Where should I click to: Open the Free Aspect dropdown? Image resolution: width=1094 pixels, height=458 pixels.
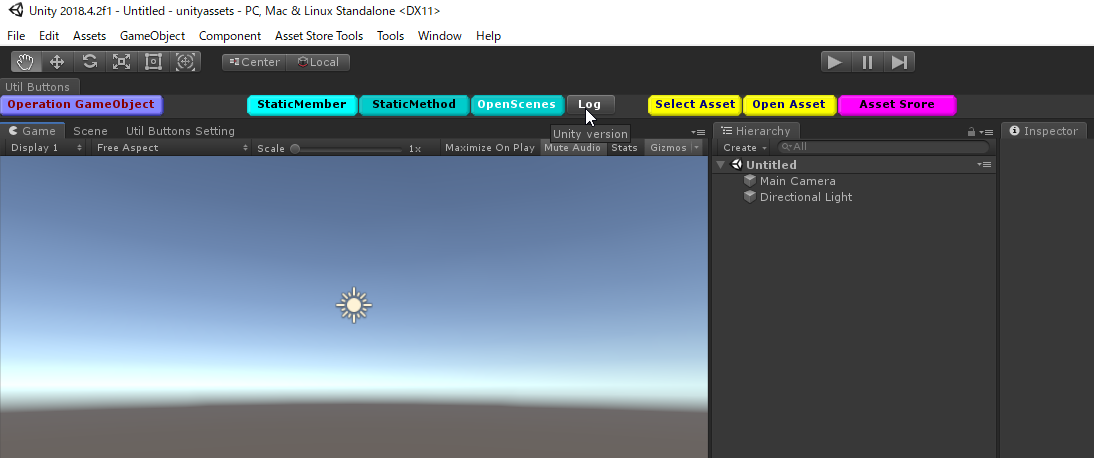coord(172,147)
